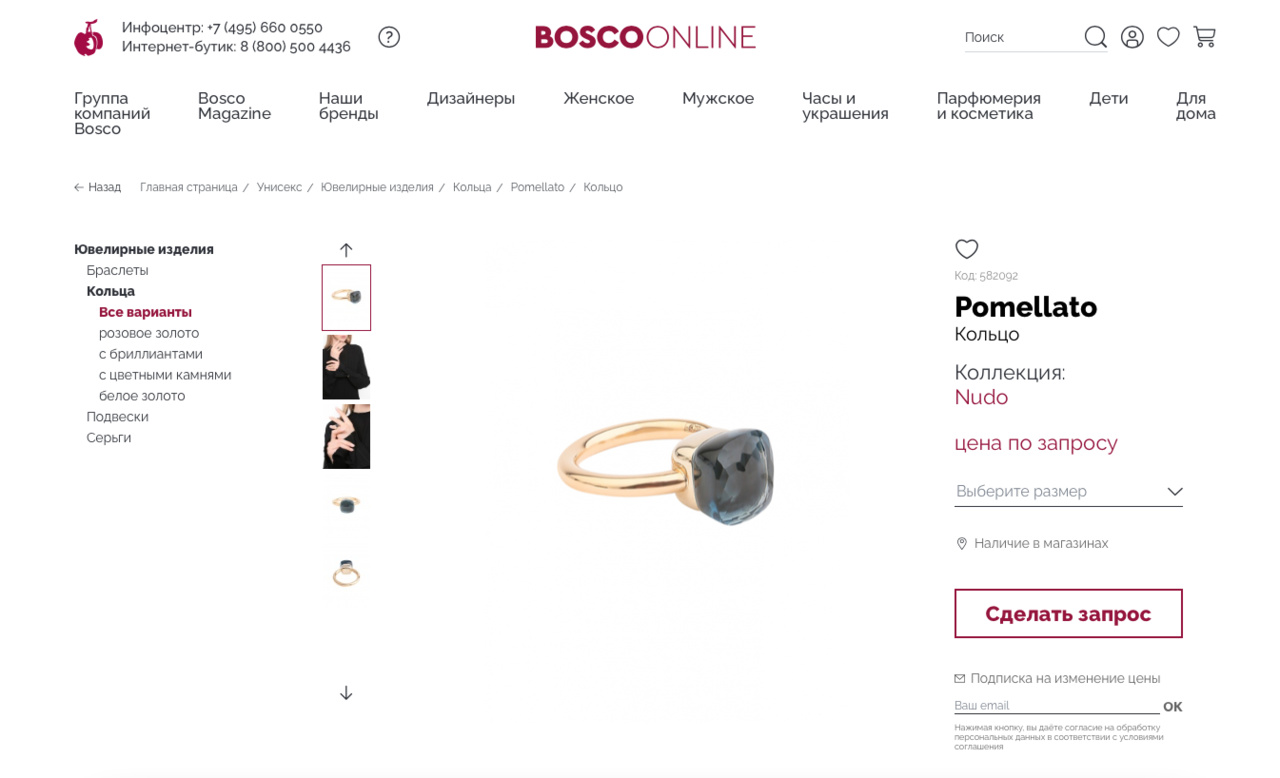
Task: Filter rings by розовое золото
Action: point(149,333)
